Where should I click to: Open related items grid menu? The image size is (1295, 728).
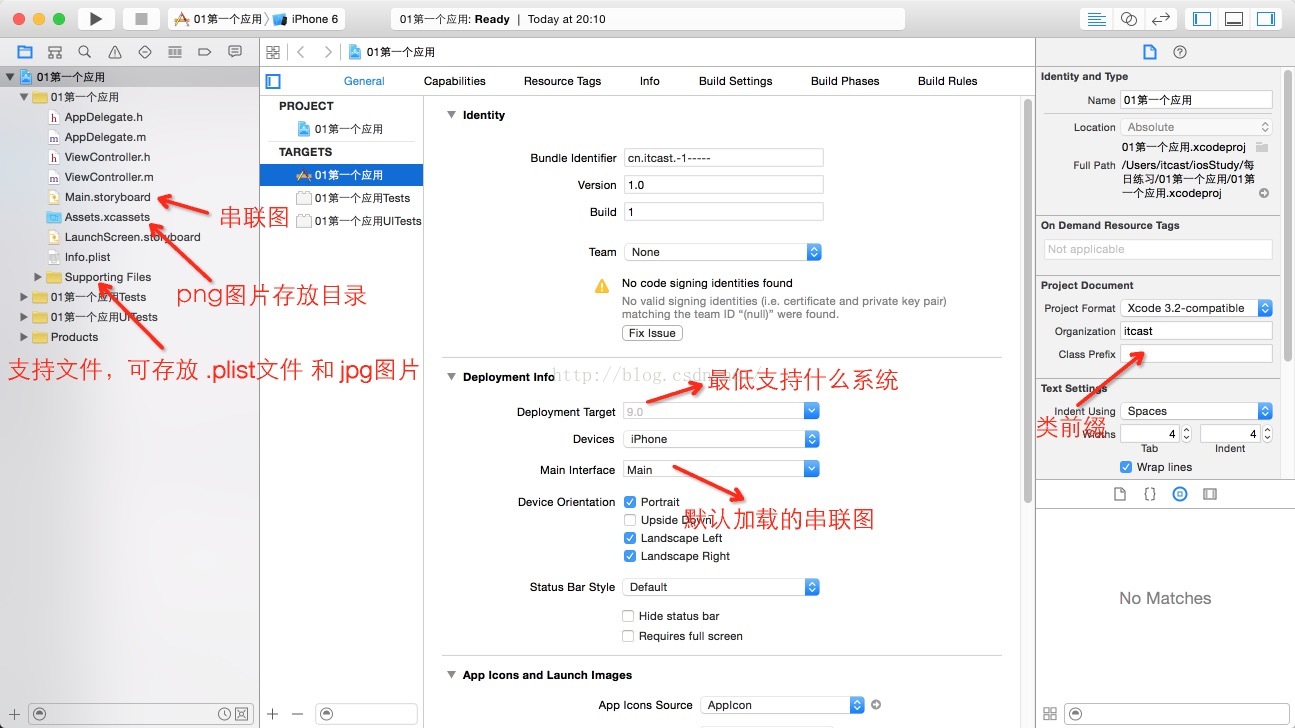[x=273, y=52]
